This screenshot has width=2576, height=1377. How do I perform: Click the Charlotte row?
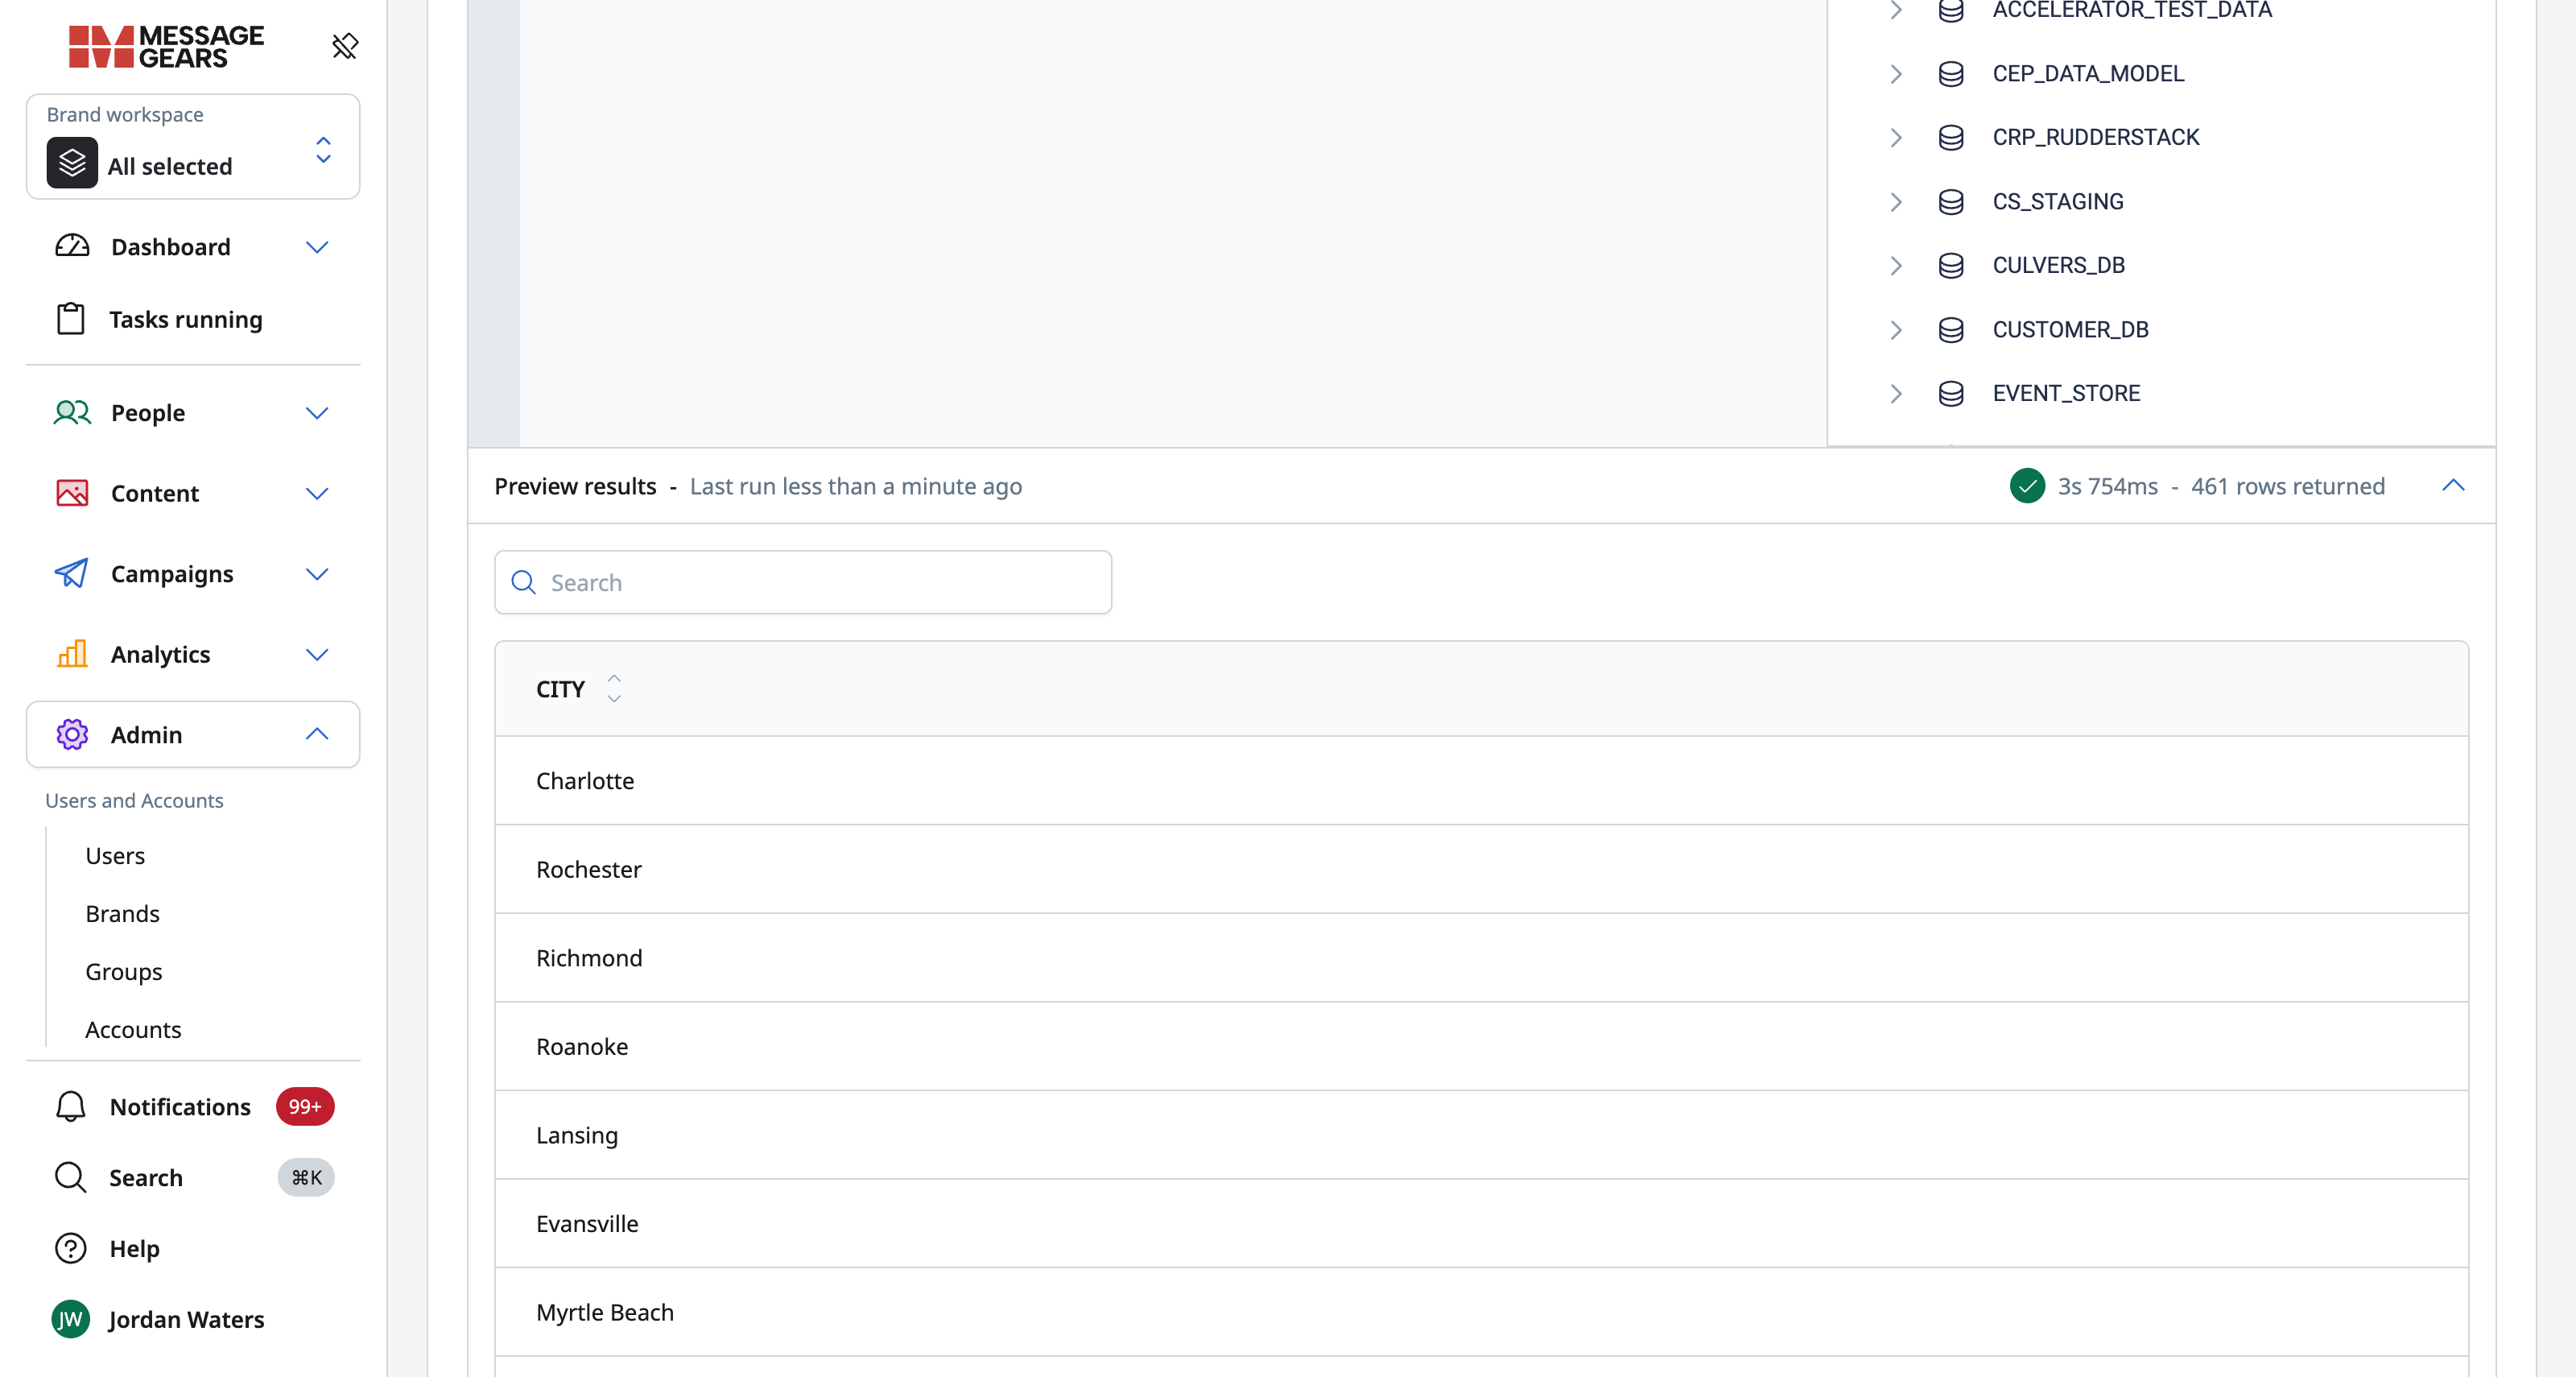coord(1481,781)
